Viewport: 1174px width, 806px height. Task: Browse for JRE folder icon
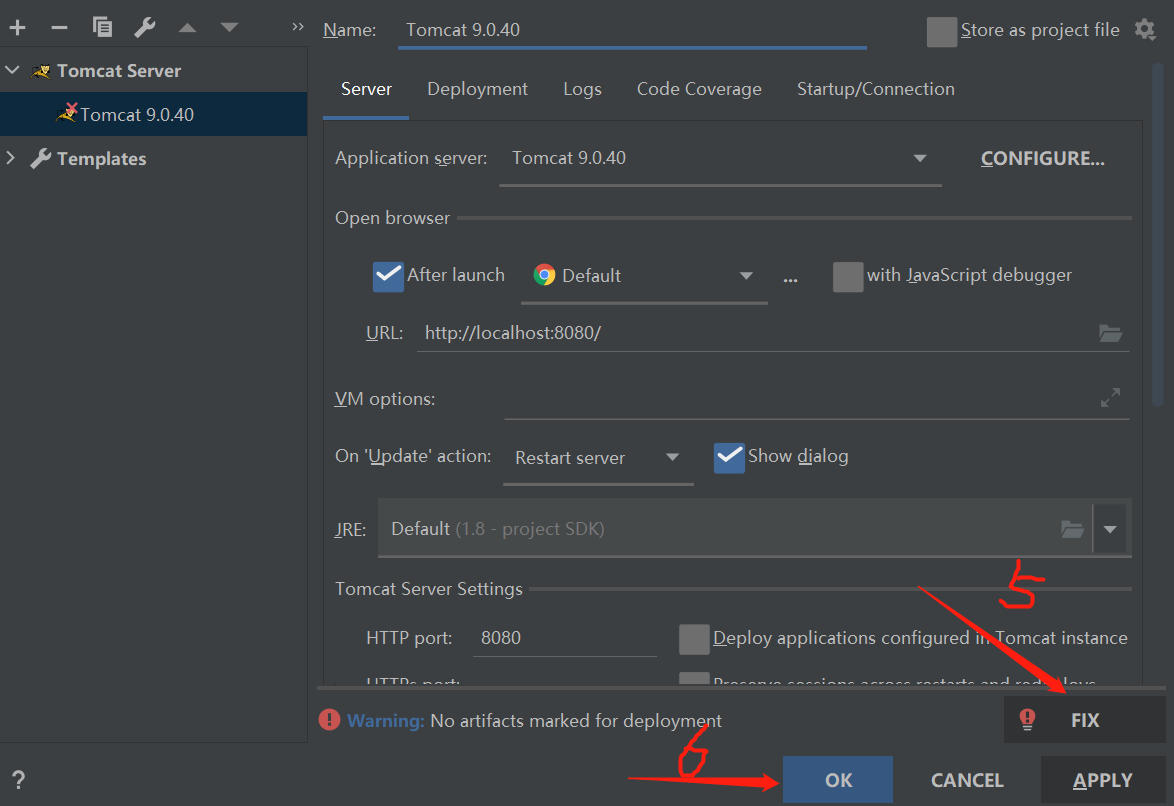pos(1072,529)
